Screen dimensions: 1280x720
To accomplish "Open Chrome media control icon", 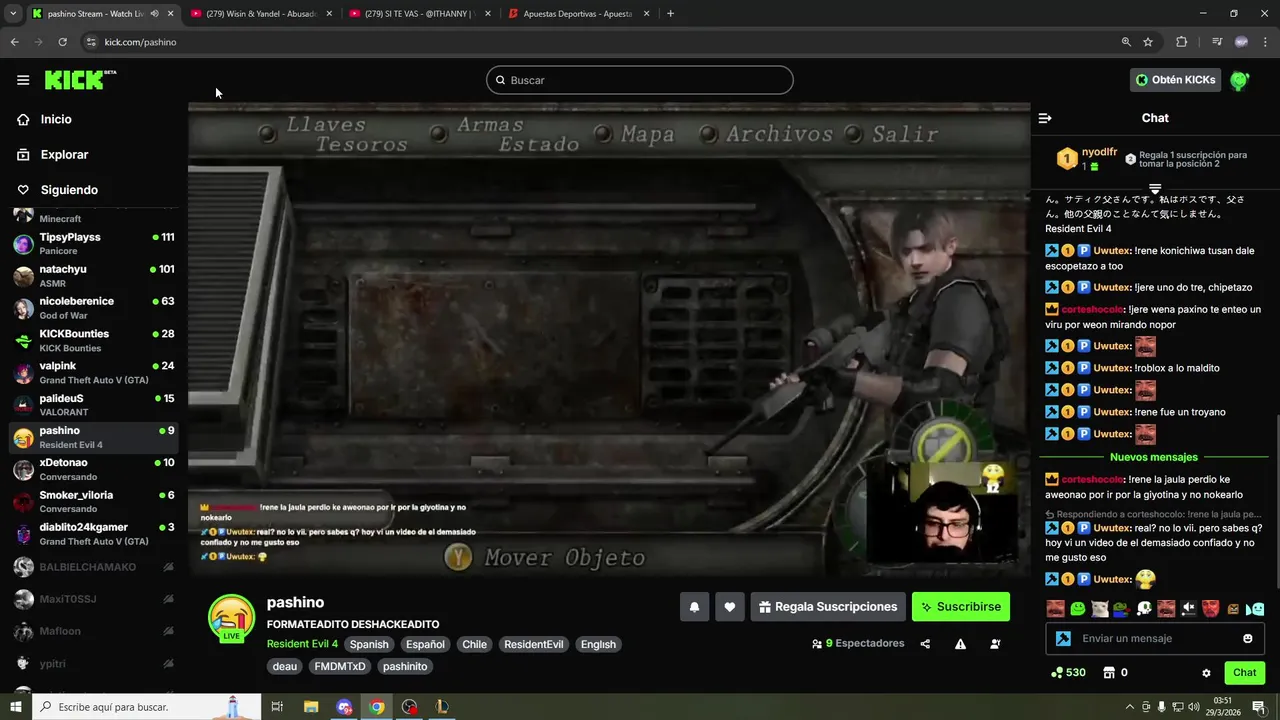I will click(x=1217, y=42).
